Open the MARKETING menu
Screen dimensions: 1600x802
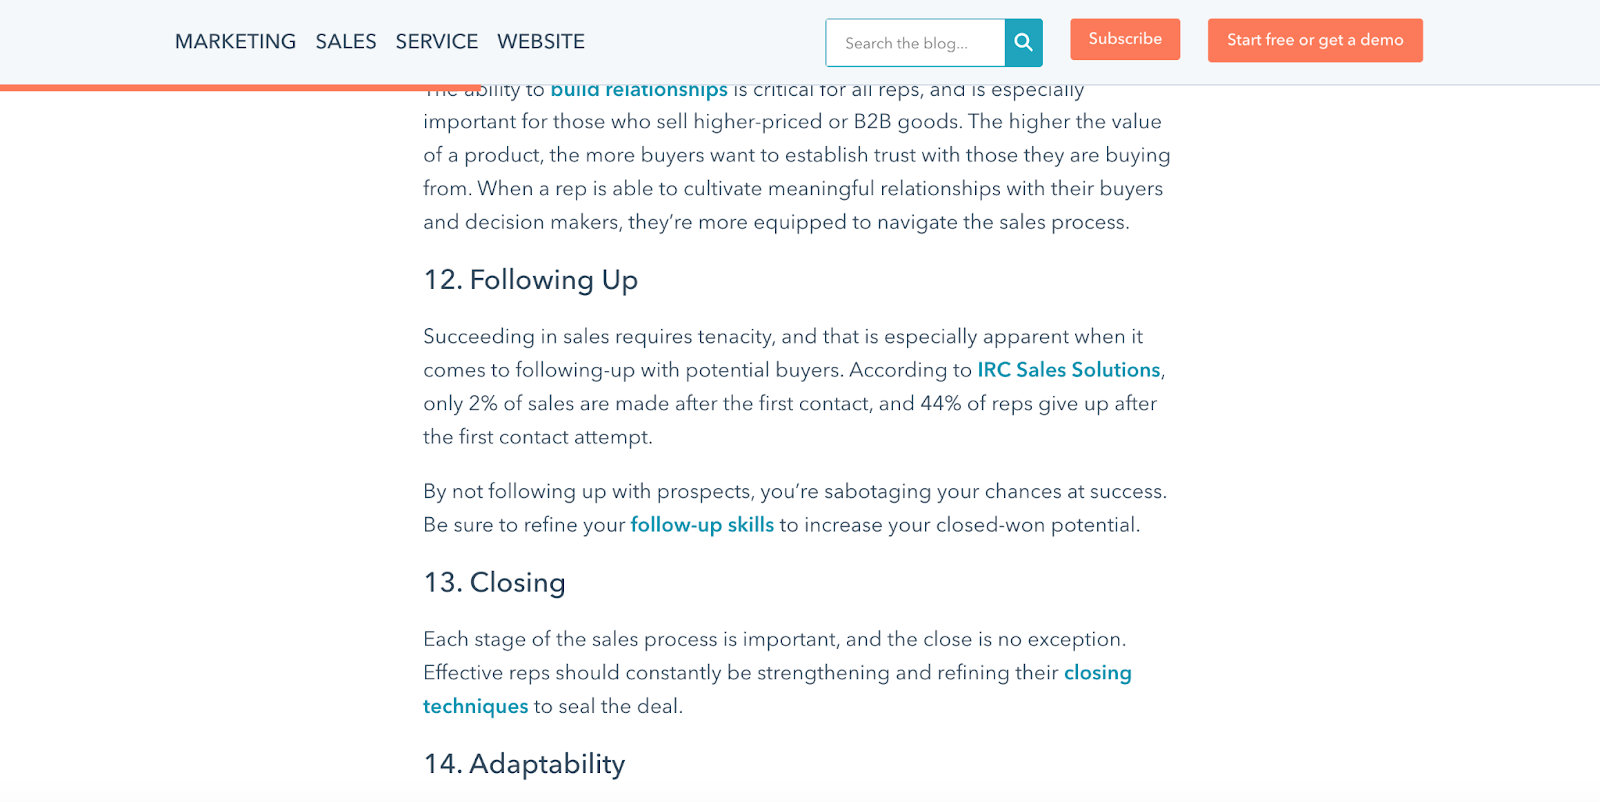pos(235,41)
